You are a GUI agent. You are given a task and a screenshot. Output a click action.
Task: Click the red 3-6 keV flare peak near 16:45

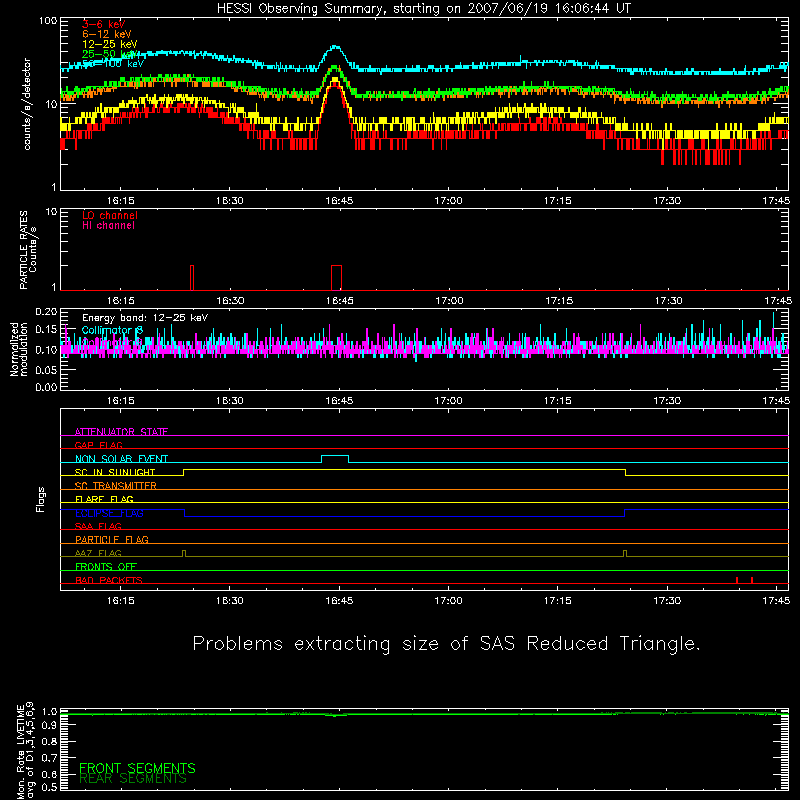tap(335, 87)
